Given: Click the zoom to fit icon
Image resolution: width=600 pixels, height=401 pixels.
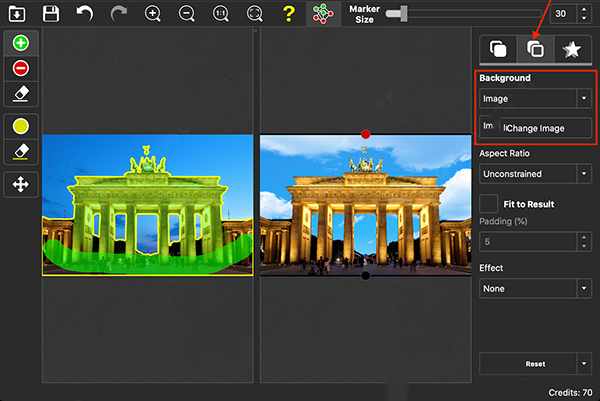Looking at the screenshot, I should pyautogui.click(x=255, y=14).
